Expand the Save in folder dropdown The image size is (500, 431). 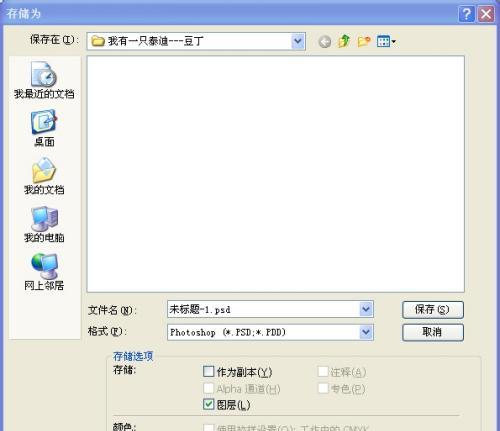pyautogui.click(x=298, y=41)
